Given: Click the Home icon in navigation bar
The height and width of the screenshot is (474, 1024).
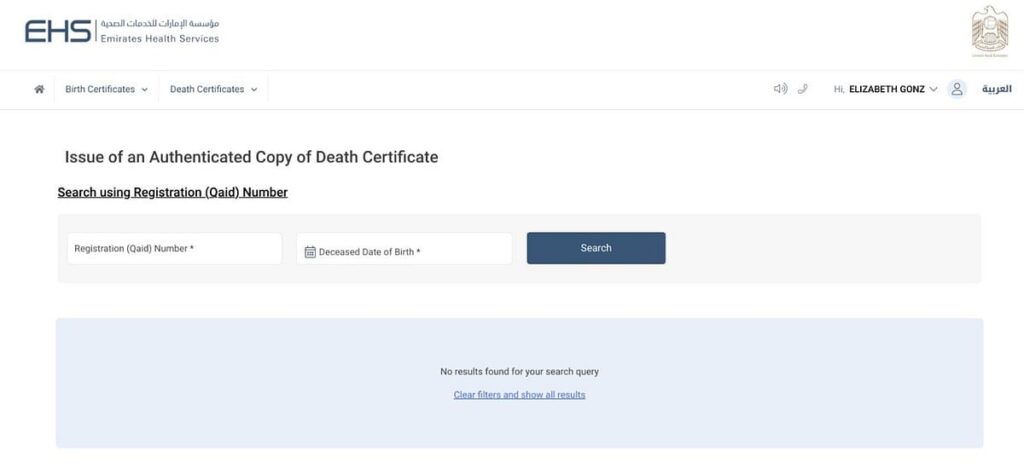Looking at the screenshot, I should (39, 89).
